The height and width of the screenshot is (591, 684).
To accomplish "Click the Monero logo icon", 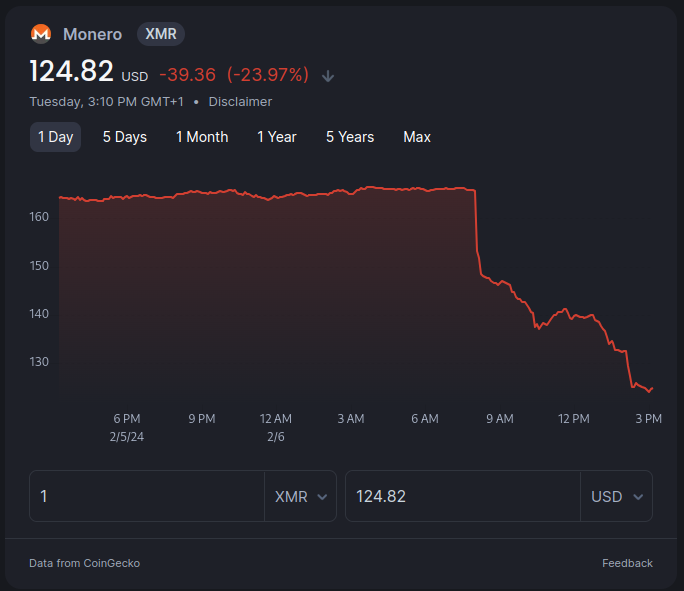I will pyautogui.click(x=41, y=34).
